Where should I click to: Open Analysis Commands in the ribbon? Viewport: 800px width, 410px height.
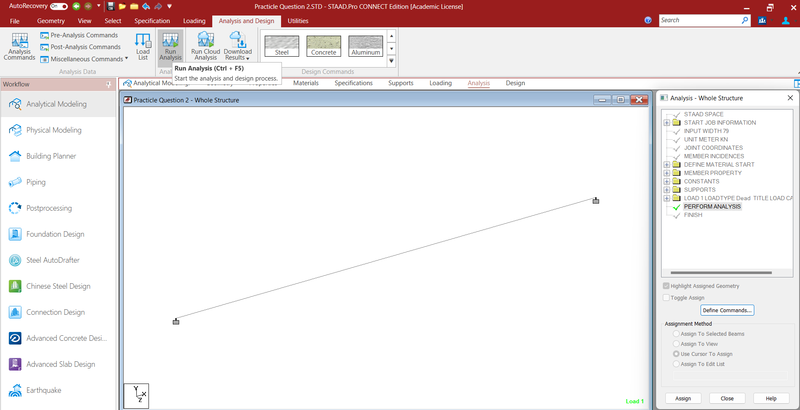point(19,47)
